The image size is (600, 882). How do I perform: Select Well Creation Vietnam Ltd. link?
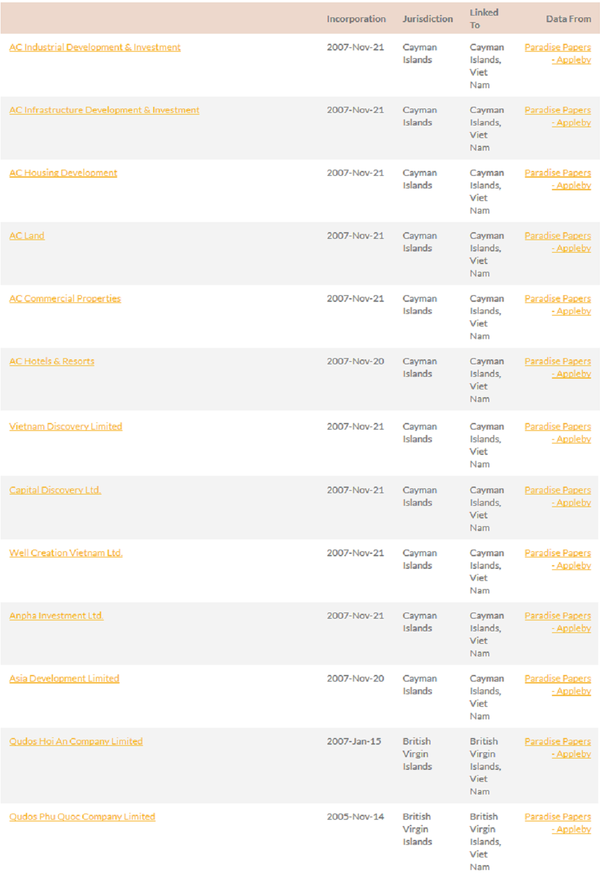coord(66,553)
